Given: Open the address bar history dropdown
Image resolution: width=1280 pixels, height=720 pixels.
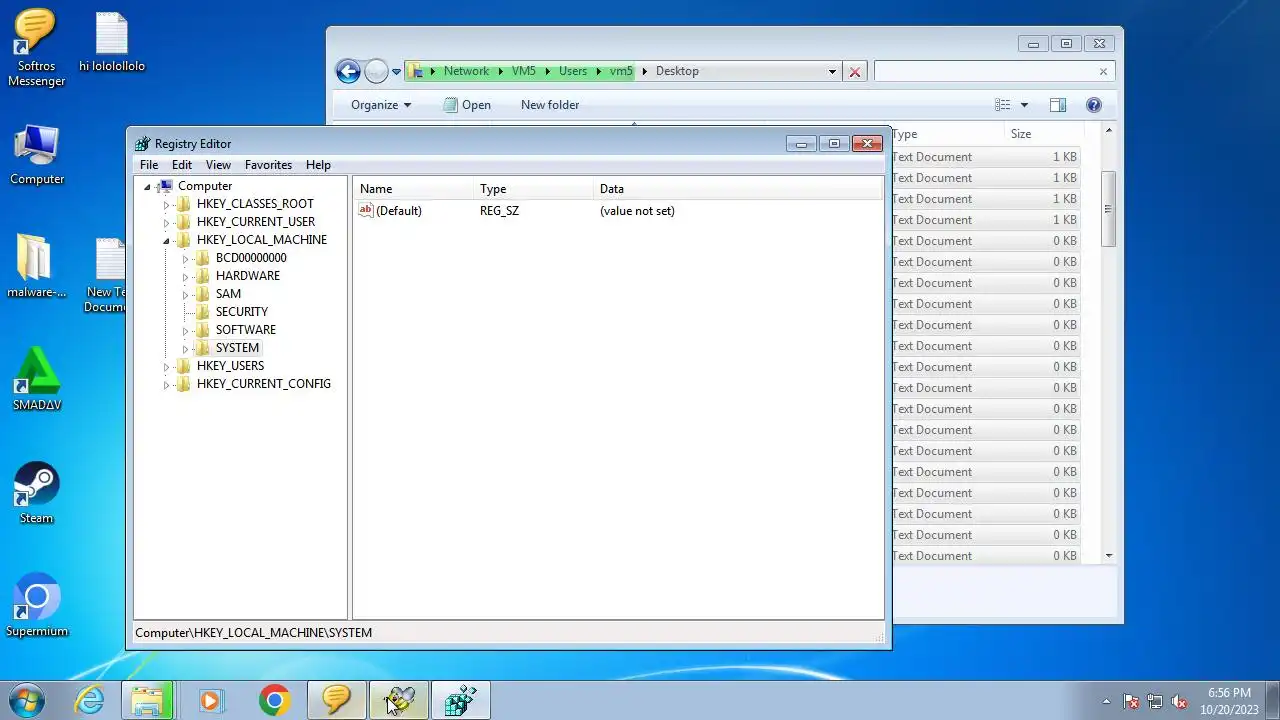Looking at the screenshot, I should click(832, 72).
